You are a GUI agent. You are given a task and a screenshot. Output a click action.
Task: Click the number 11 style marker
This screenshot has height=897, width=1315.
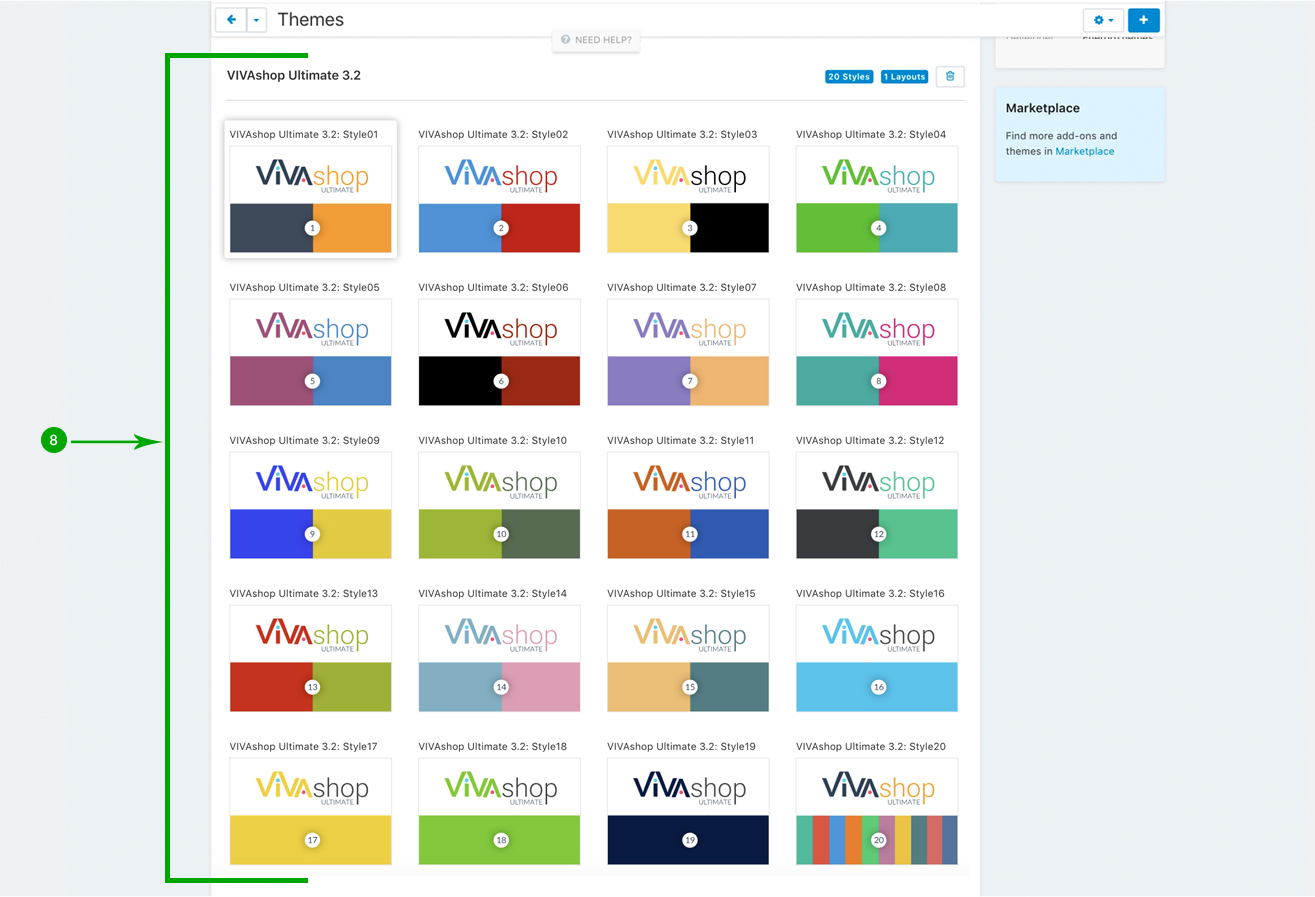pos(689,534)
